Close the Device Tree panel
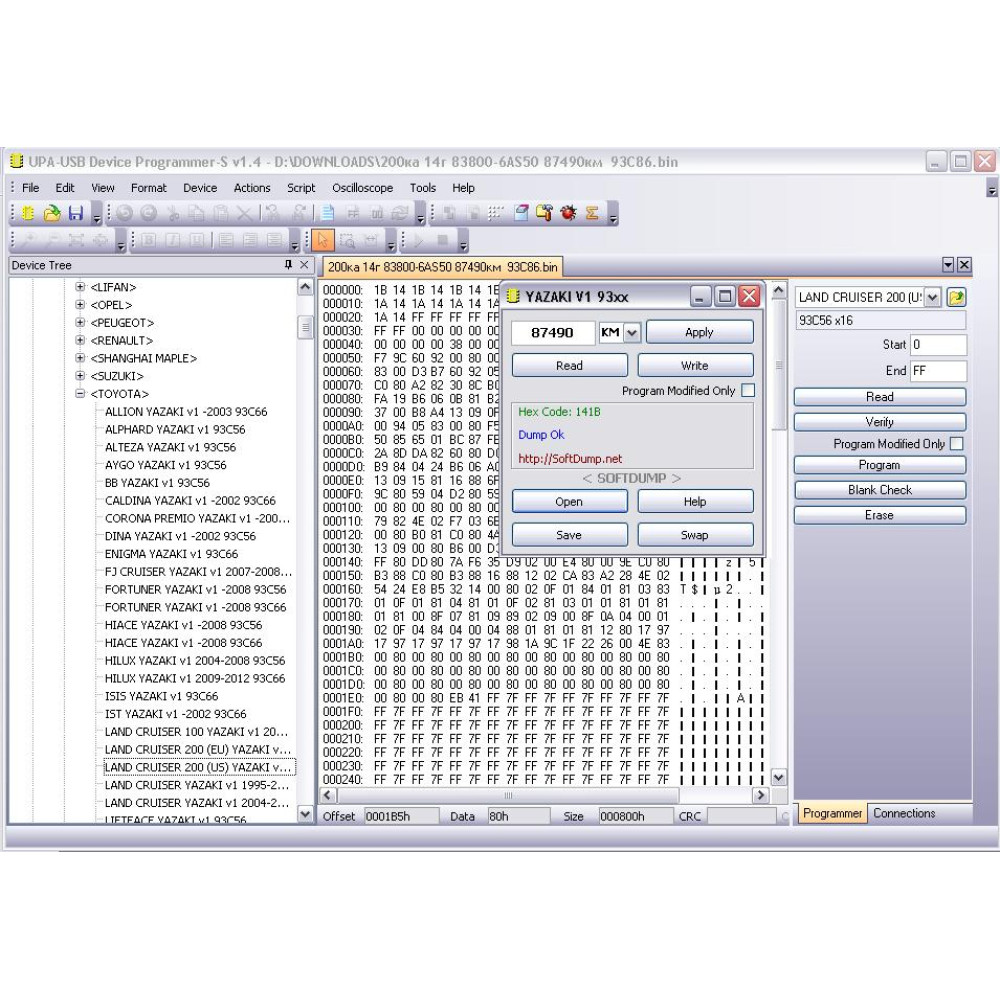The width and height of the screenshot is (1000, 1000). 304,265
